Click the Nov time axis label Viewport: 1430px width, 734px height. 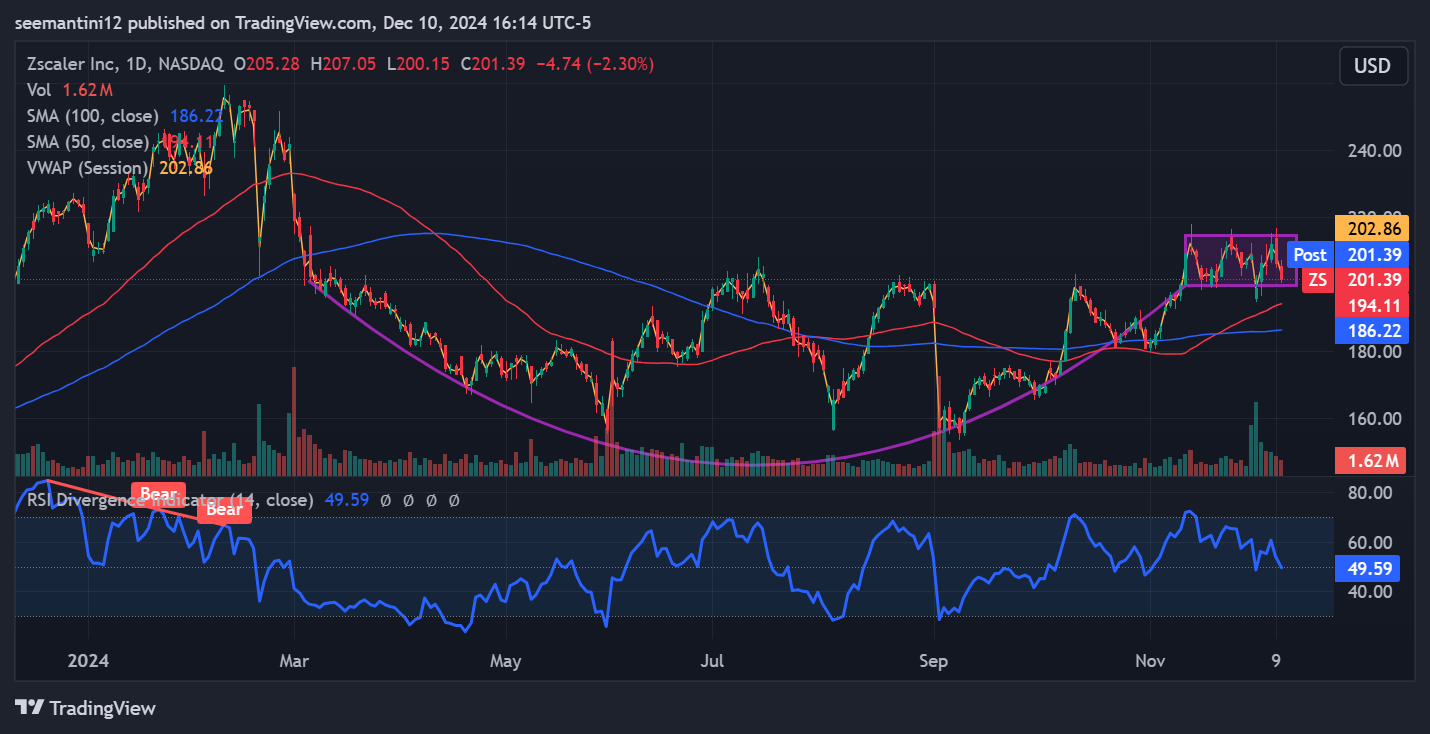pos(1150,661)
